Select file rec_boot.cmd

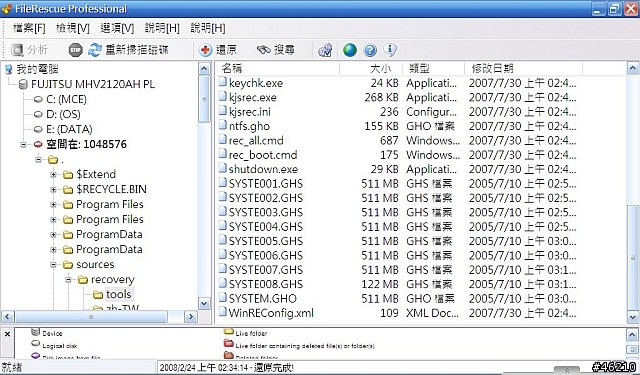(263, 155)
